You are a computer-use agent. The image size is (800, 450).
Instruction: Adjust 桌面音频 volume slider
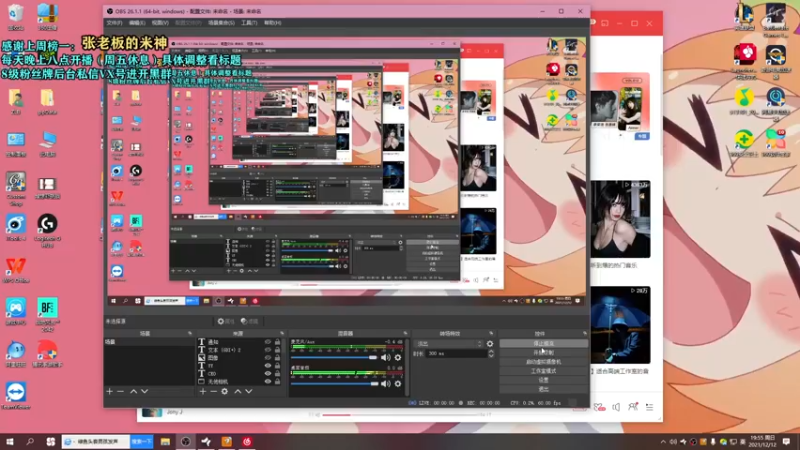335,383
